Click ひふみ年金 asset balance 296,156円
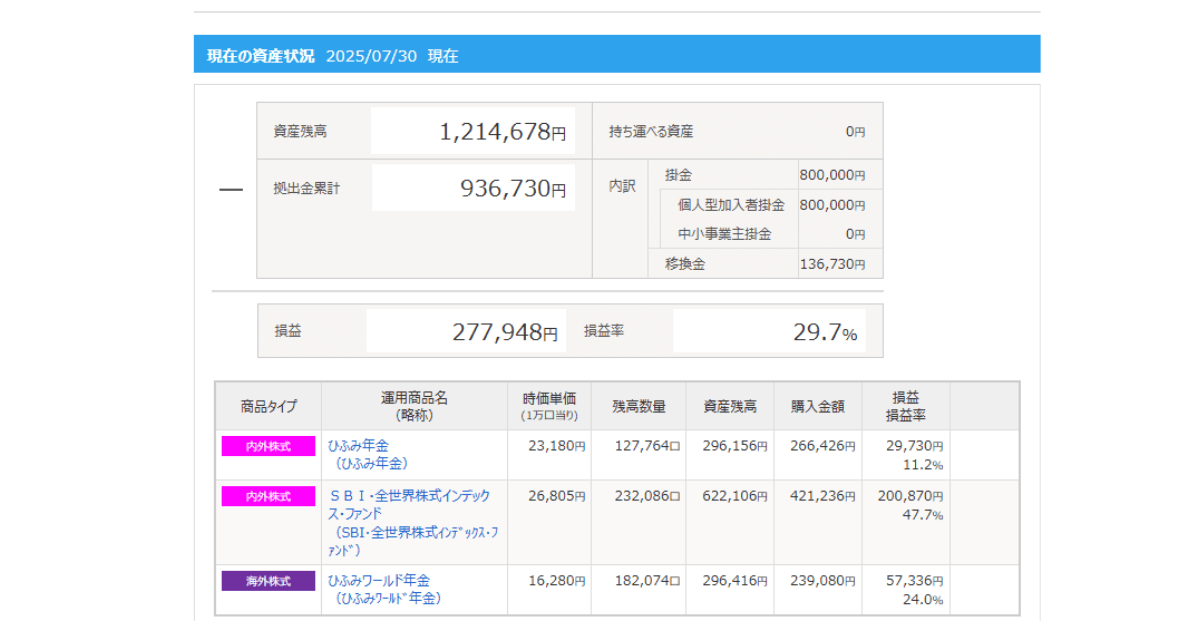Image resolution: width=1200 pixels, height=630 pixels. (735, 446)
